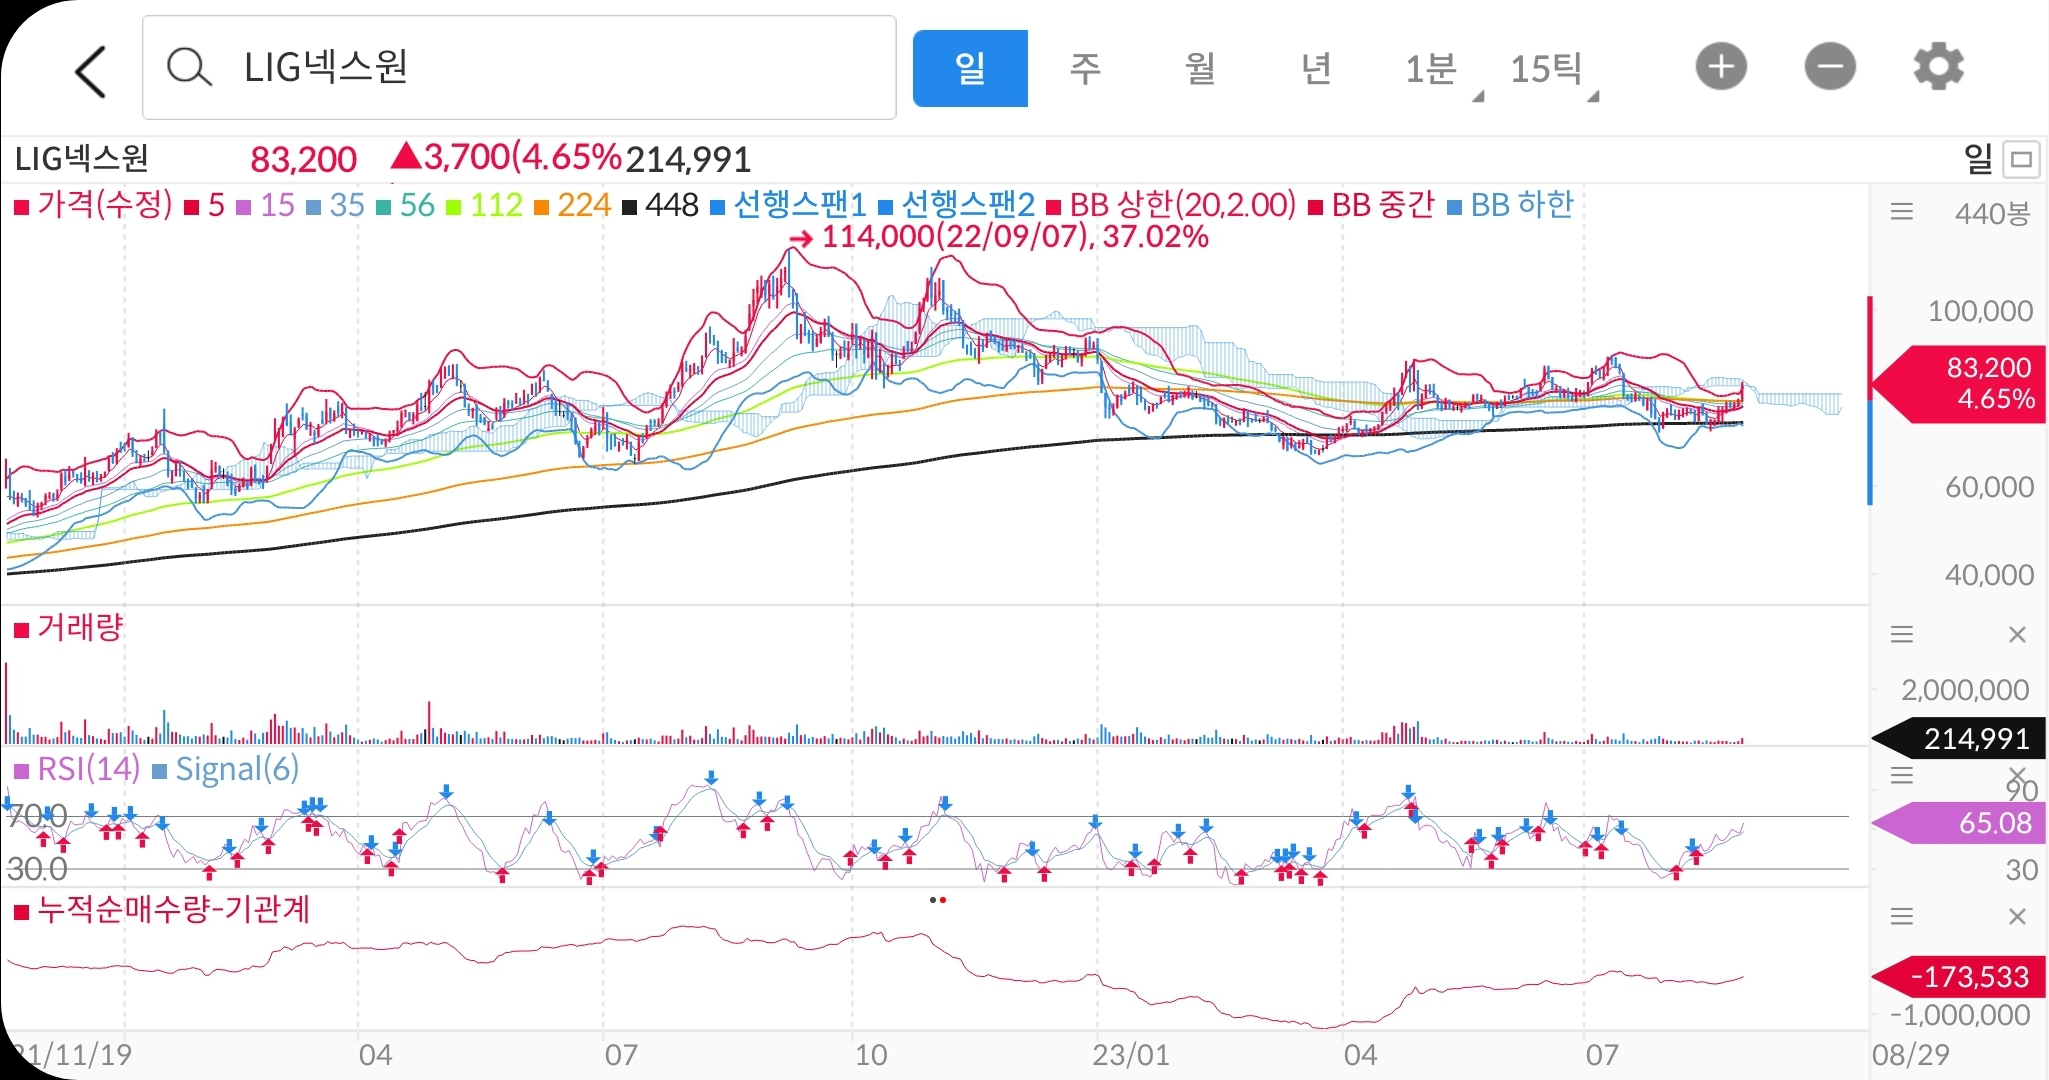Toggle the 448-day moving average legend
The height and width of the screenshot is (1080, 2049).
click(660, 205)
